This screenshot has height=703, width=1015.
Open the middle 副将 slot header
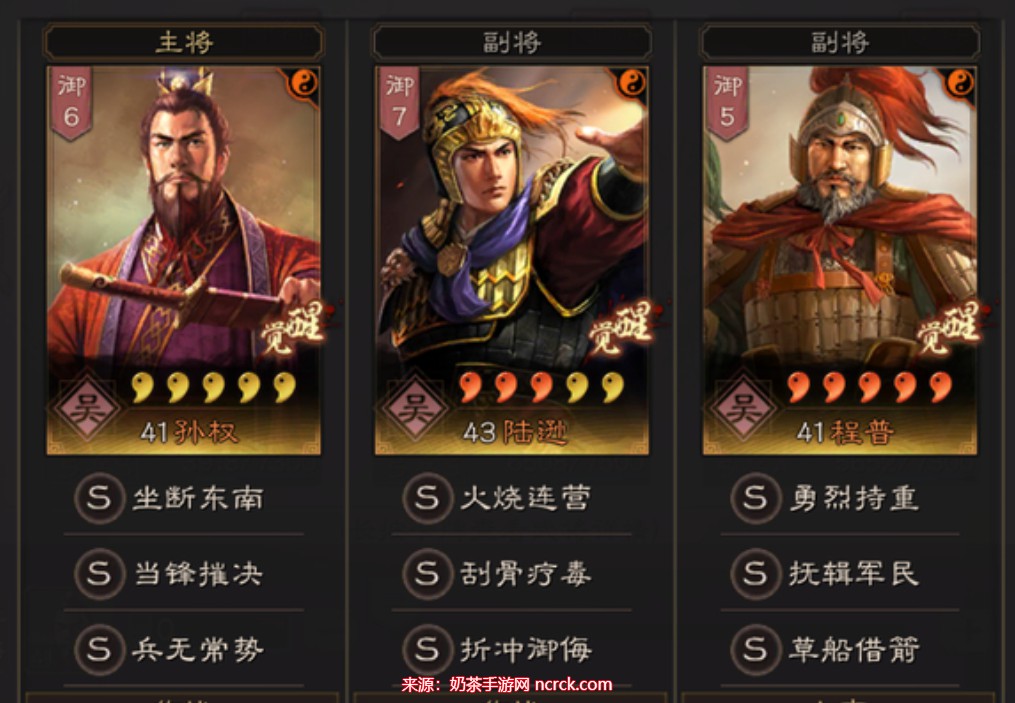512,43
